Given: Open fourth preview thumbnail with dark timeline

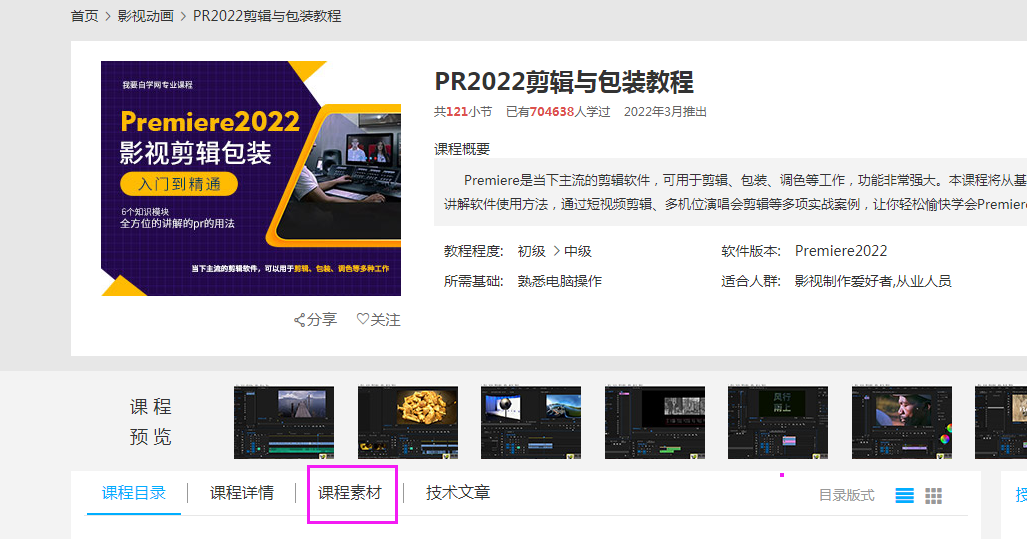Looking at the screenshot, I should 655,422.
